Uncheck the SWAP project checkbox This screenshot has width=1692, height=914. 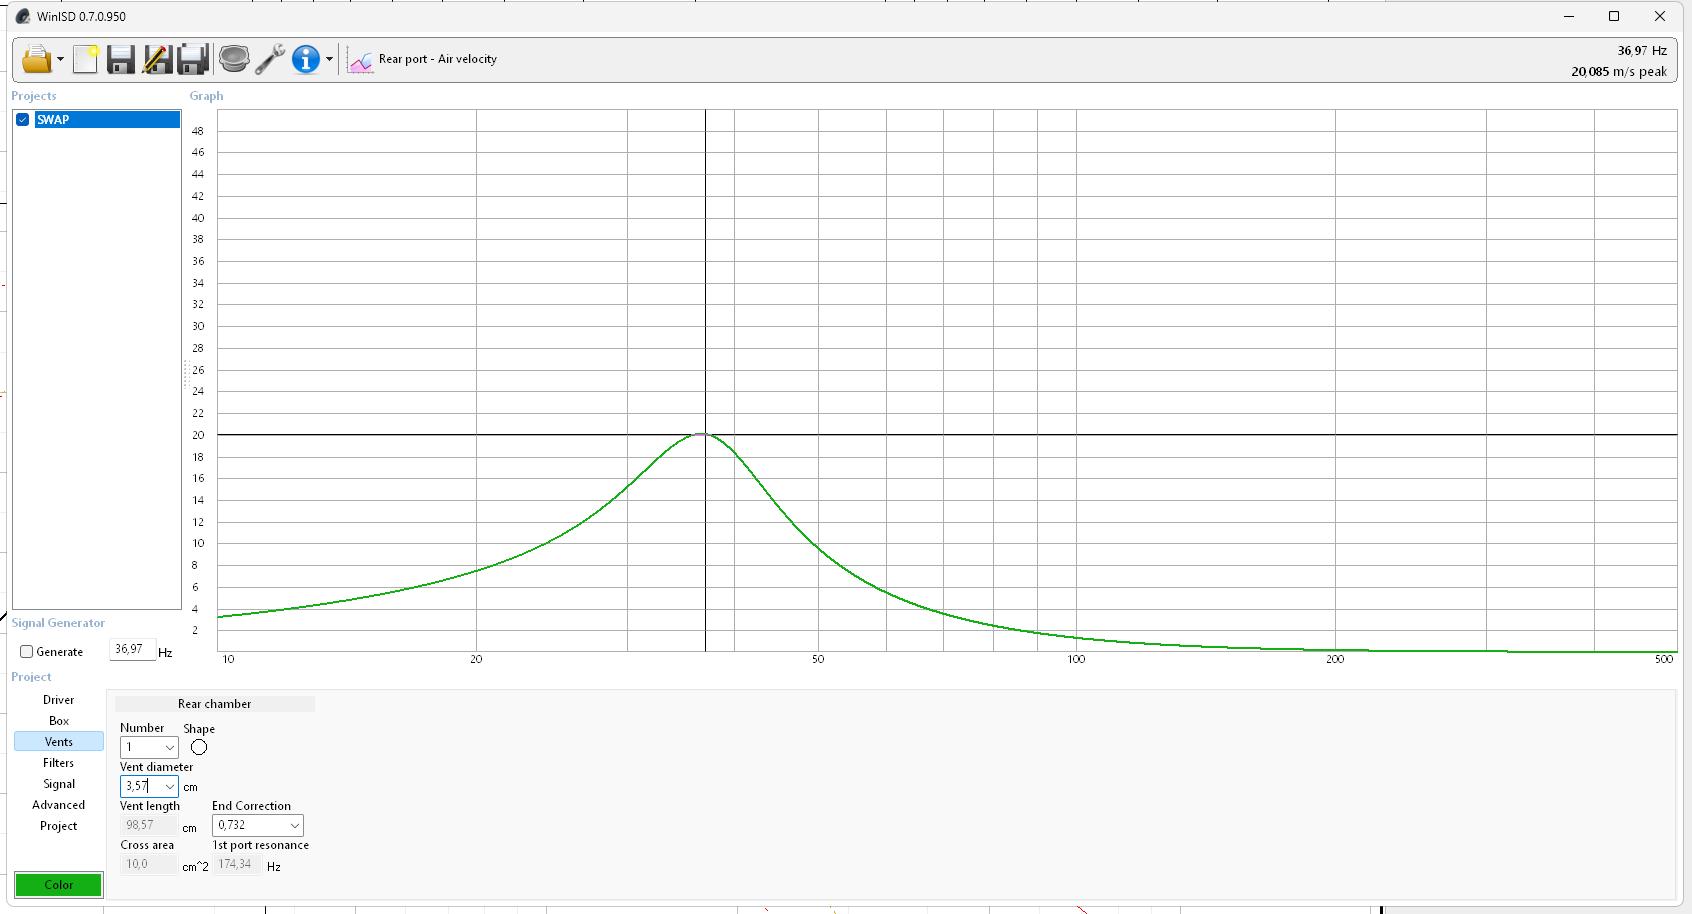[x=23, y=120]
